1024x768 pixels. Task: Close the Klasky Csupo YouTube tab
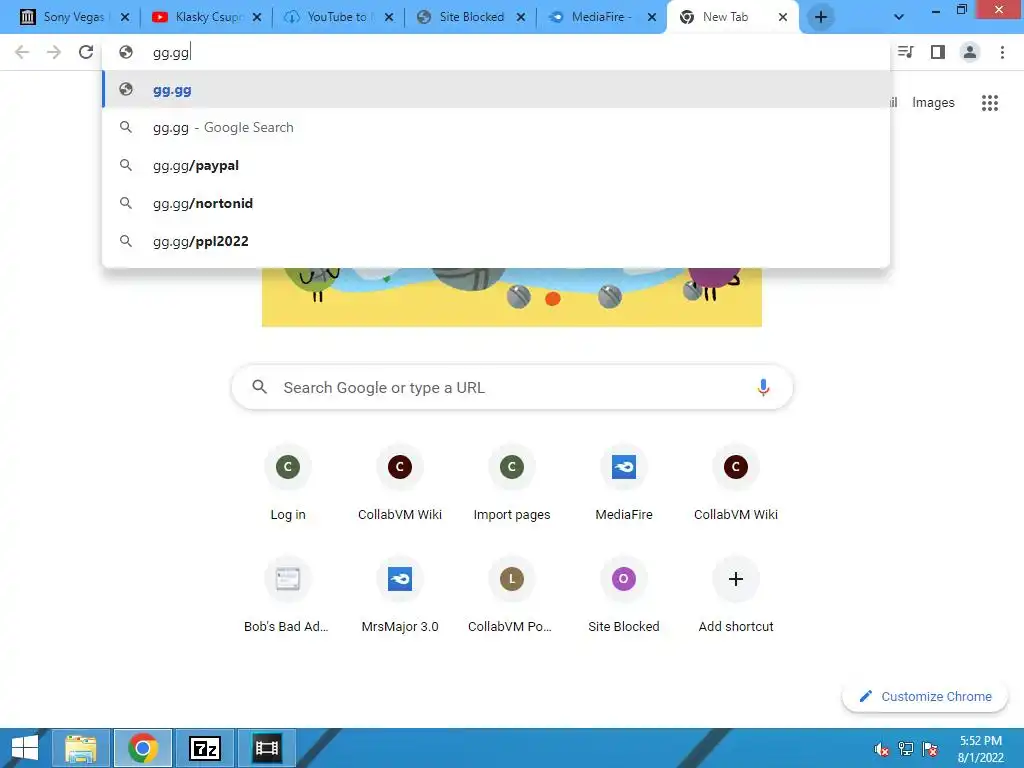257,18
